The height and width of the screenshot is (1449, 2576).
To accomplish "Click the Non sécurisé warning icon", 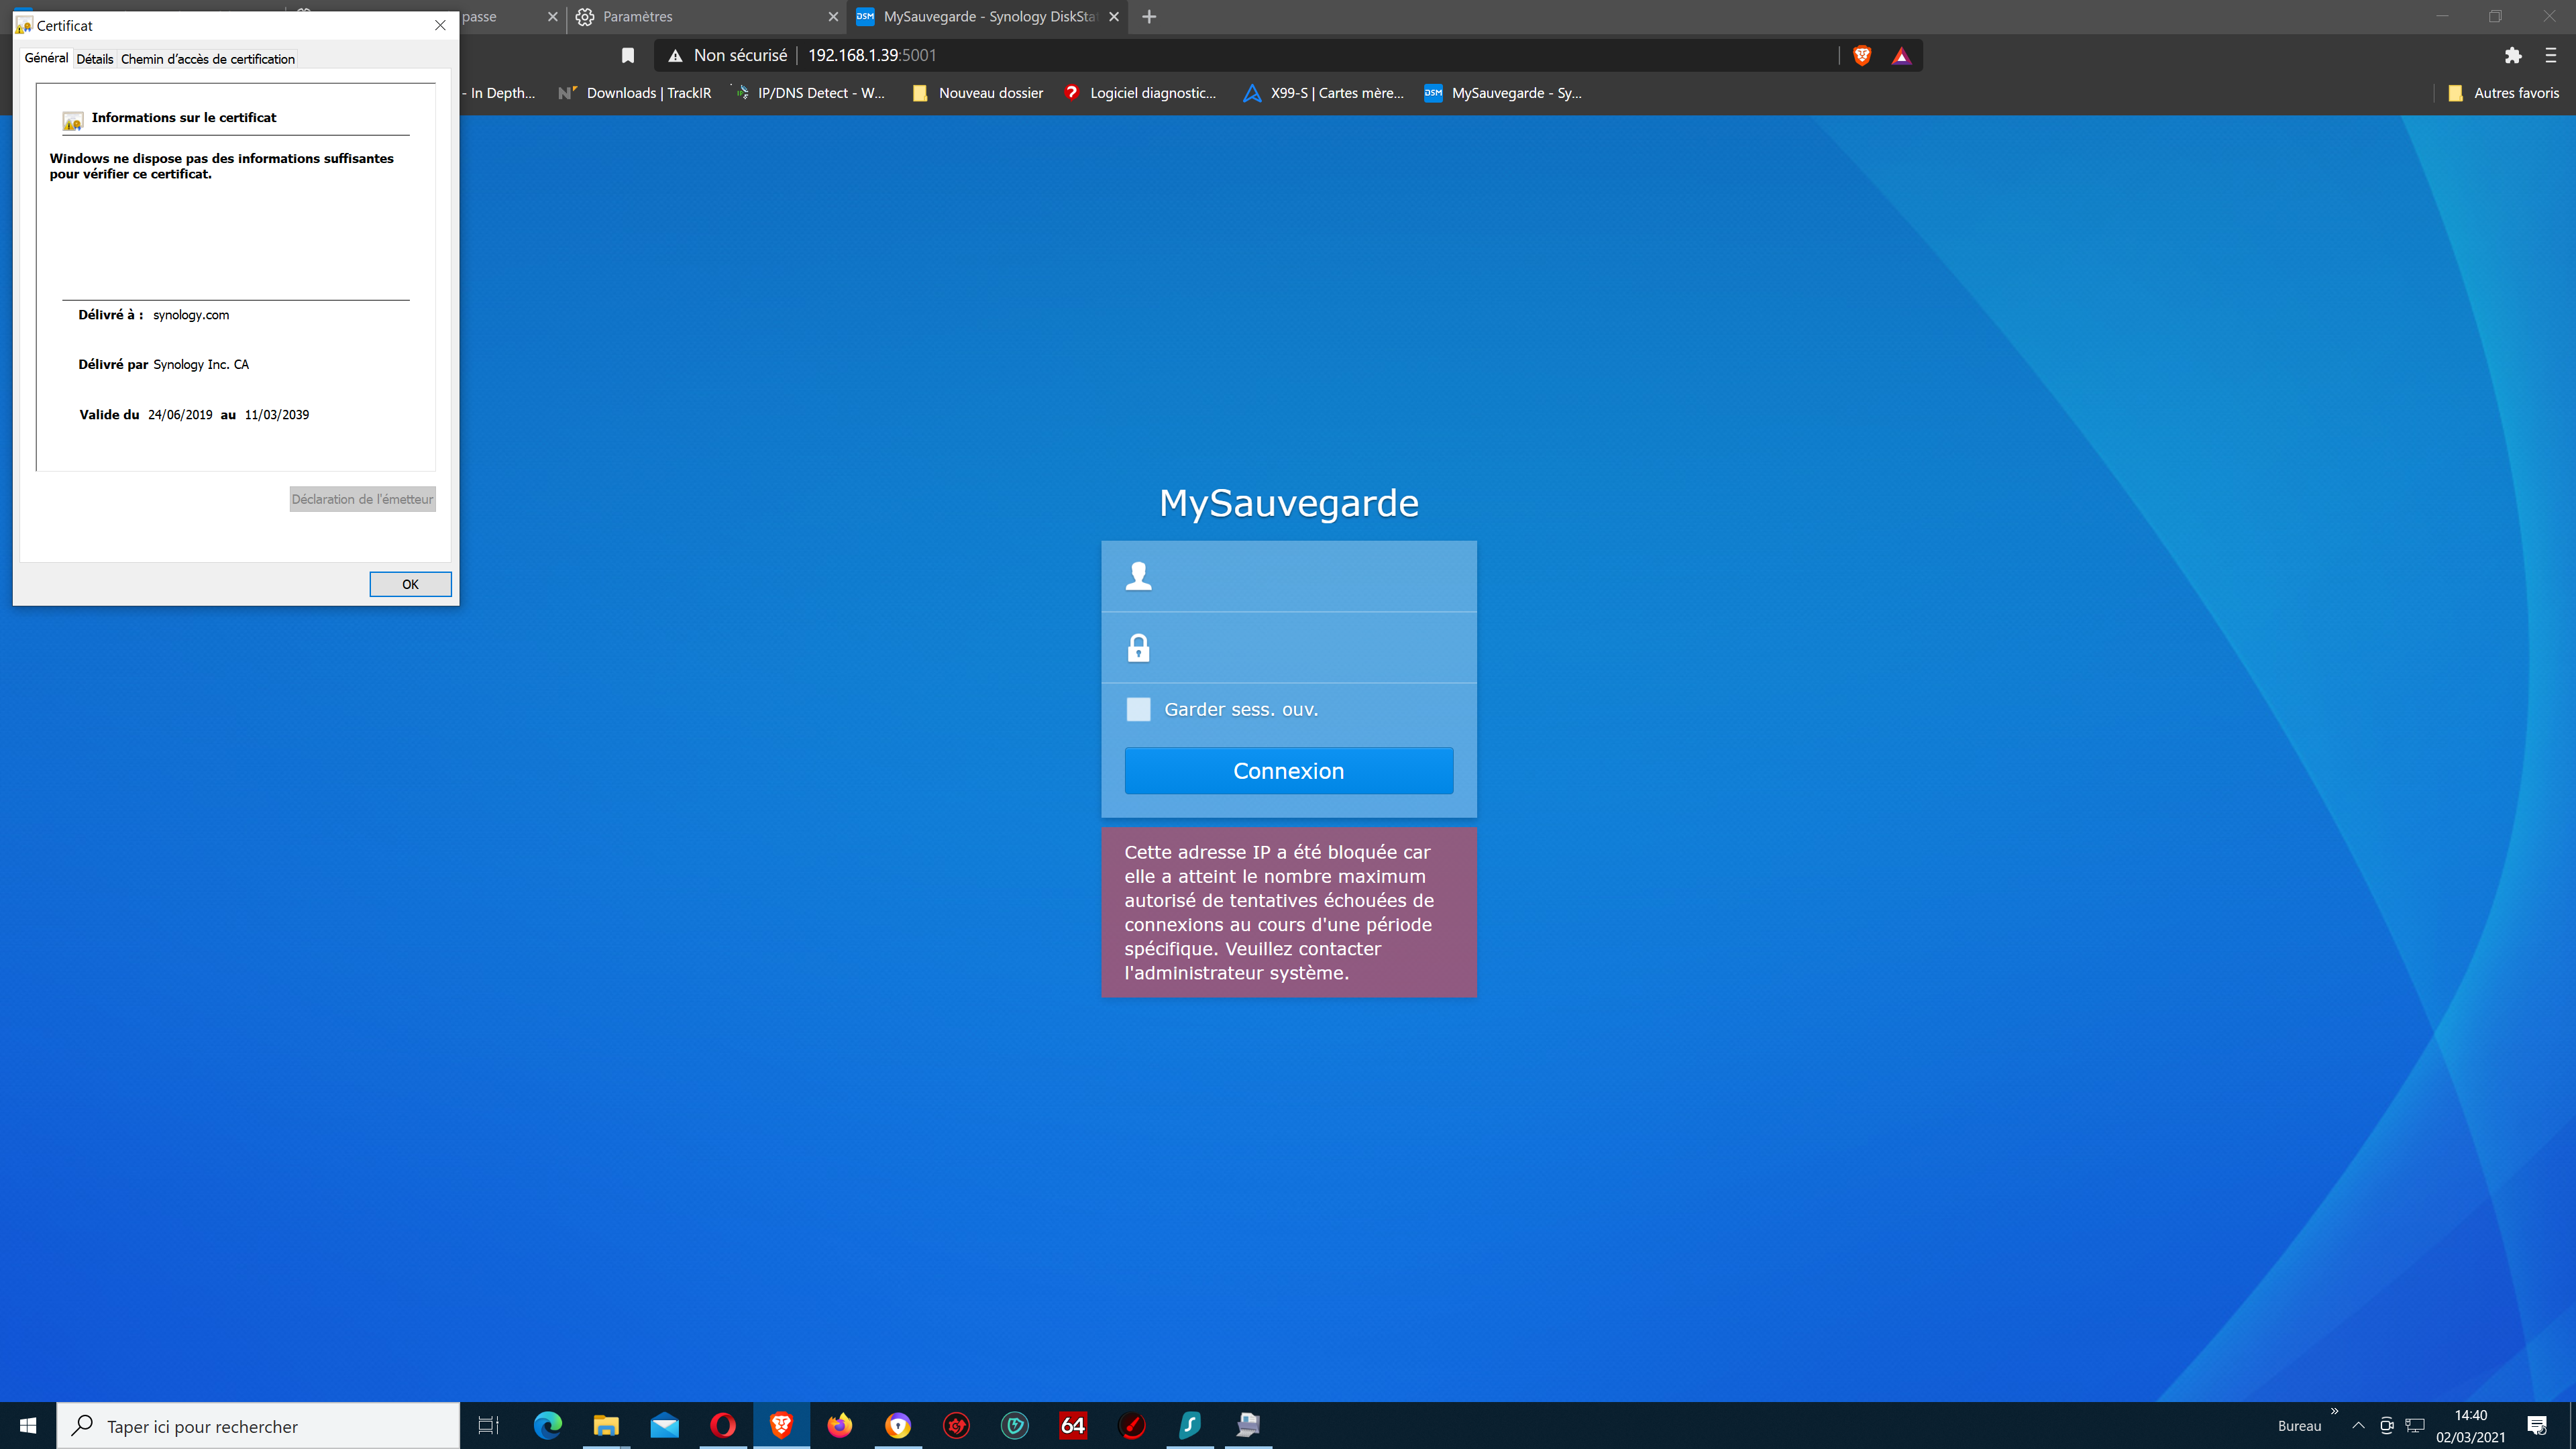I will click(676, 56).
